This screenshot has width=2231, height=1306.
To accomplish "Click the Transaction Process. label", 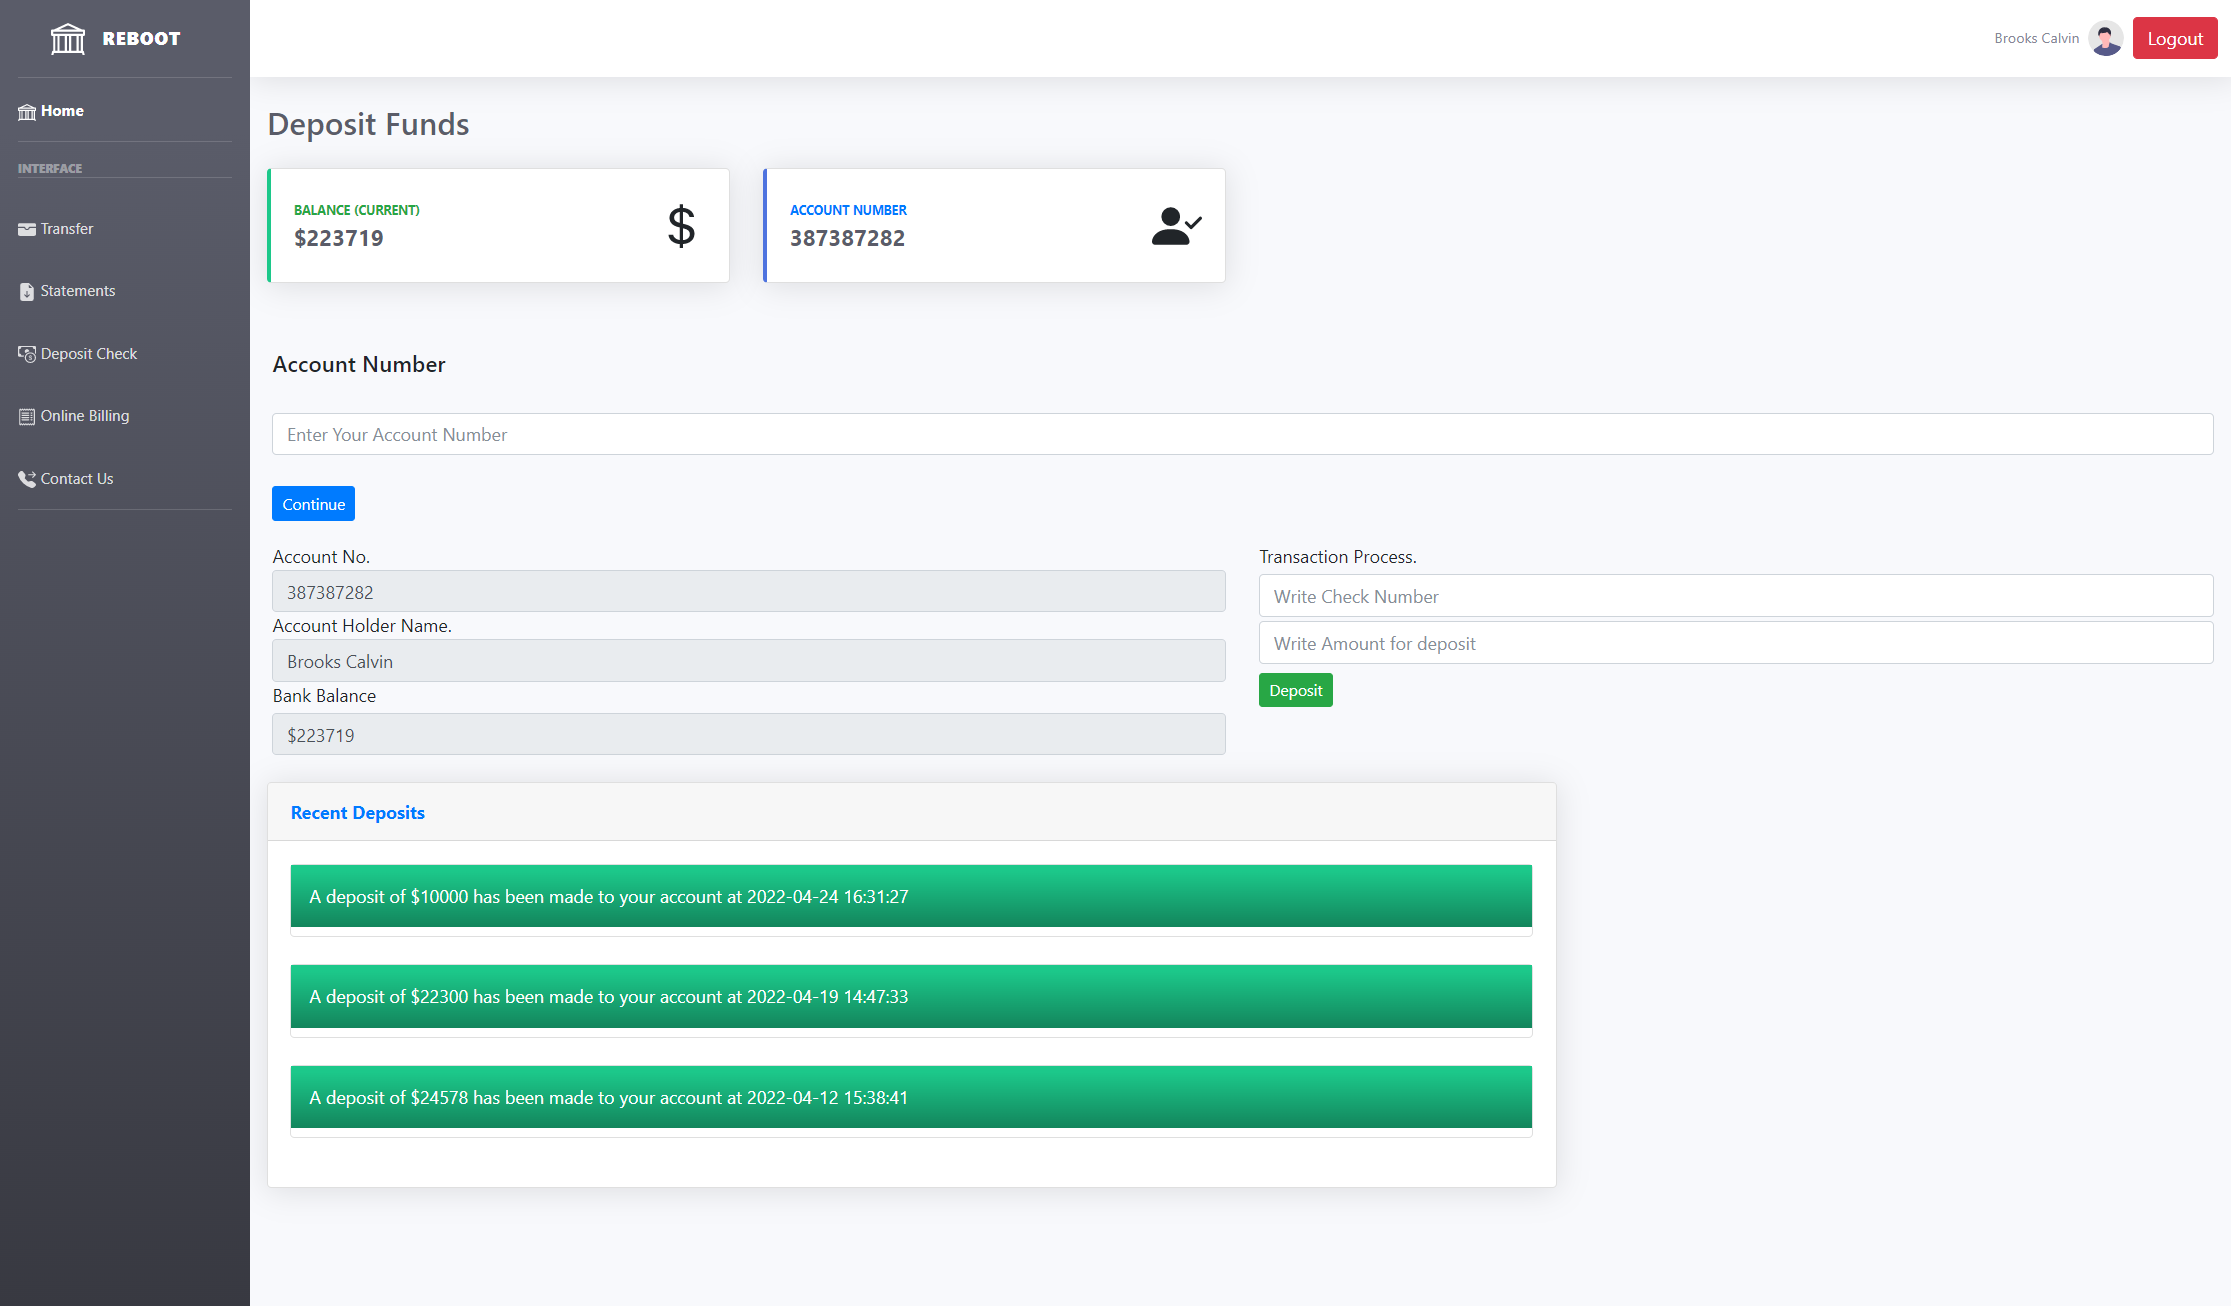I will 1338,557.
